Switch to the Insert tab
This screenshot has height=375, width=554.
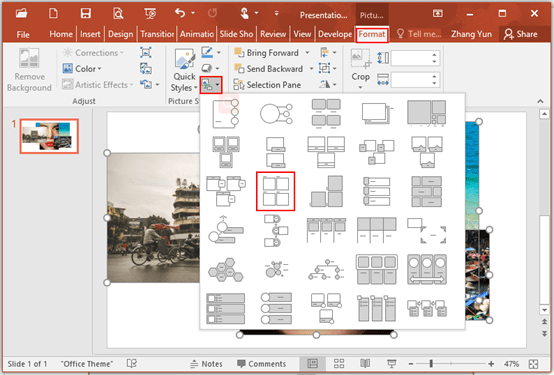tap(90, 34)
